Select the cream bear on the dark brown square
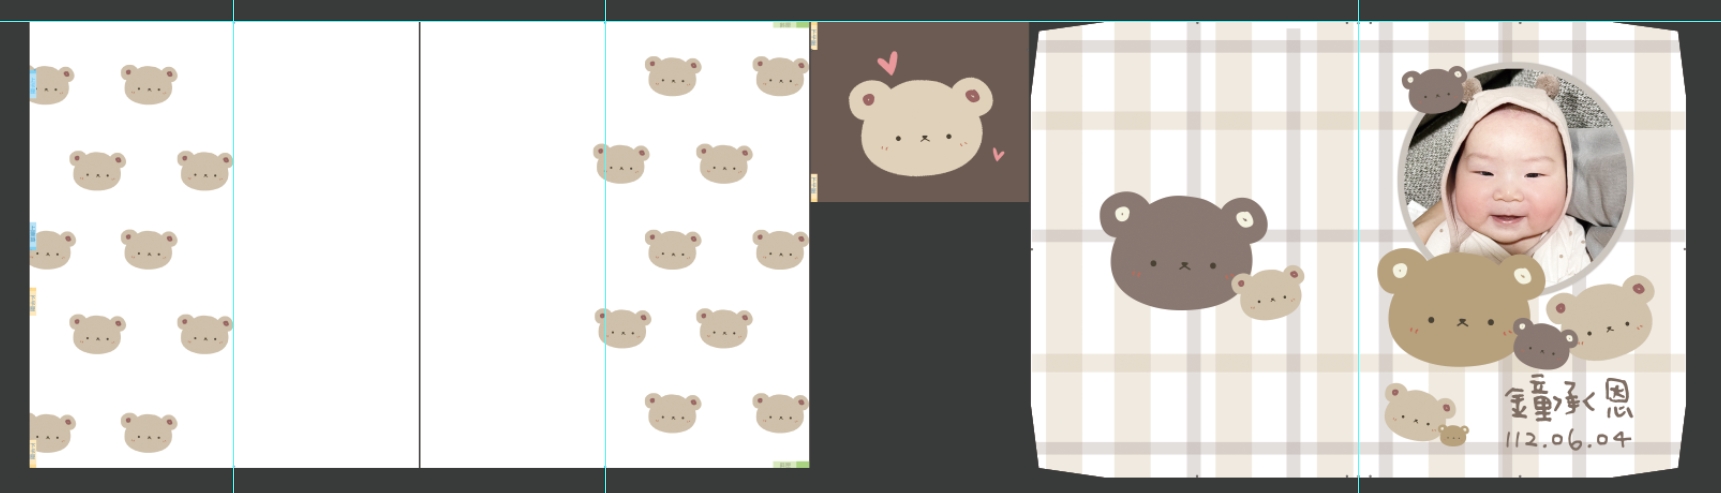Image resolution: width=1721 pixels, height=493 pixels. tap(919, 128)
